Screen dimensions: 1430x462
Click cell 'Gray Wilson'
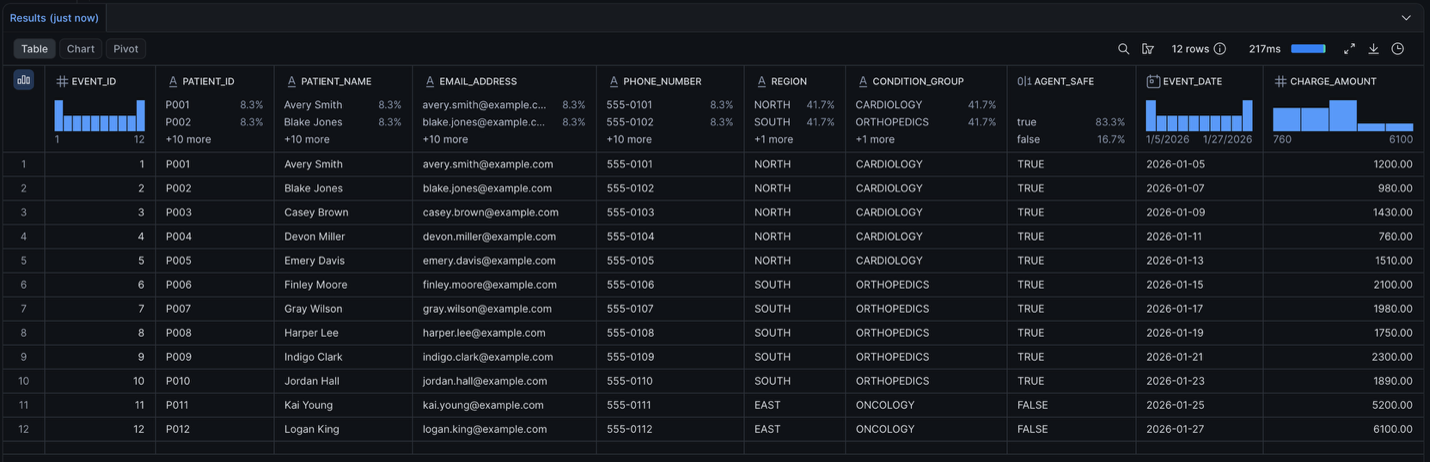tap(343, 309)
